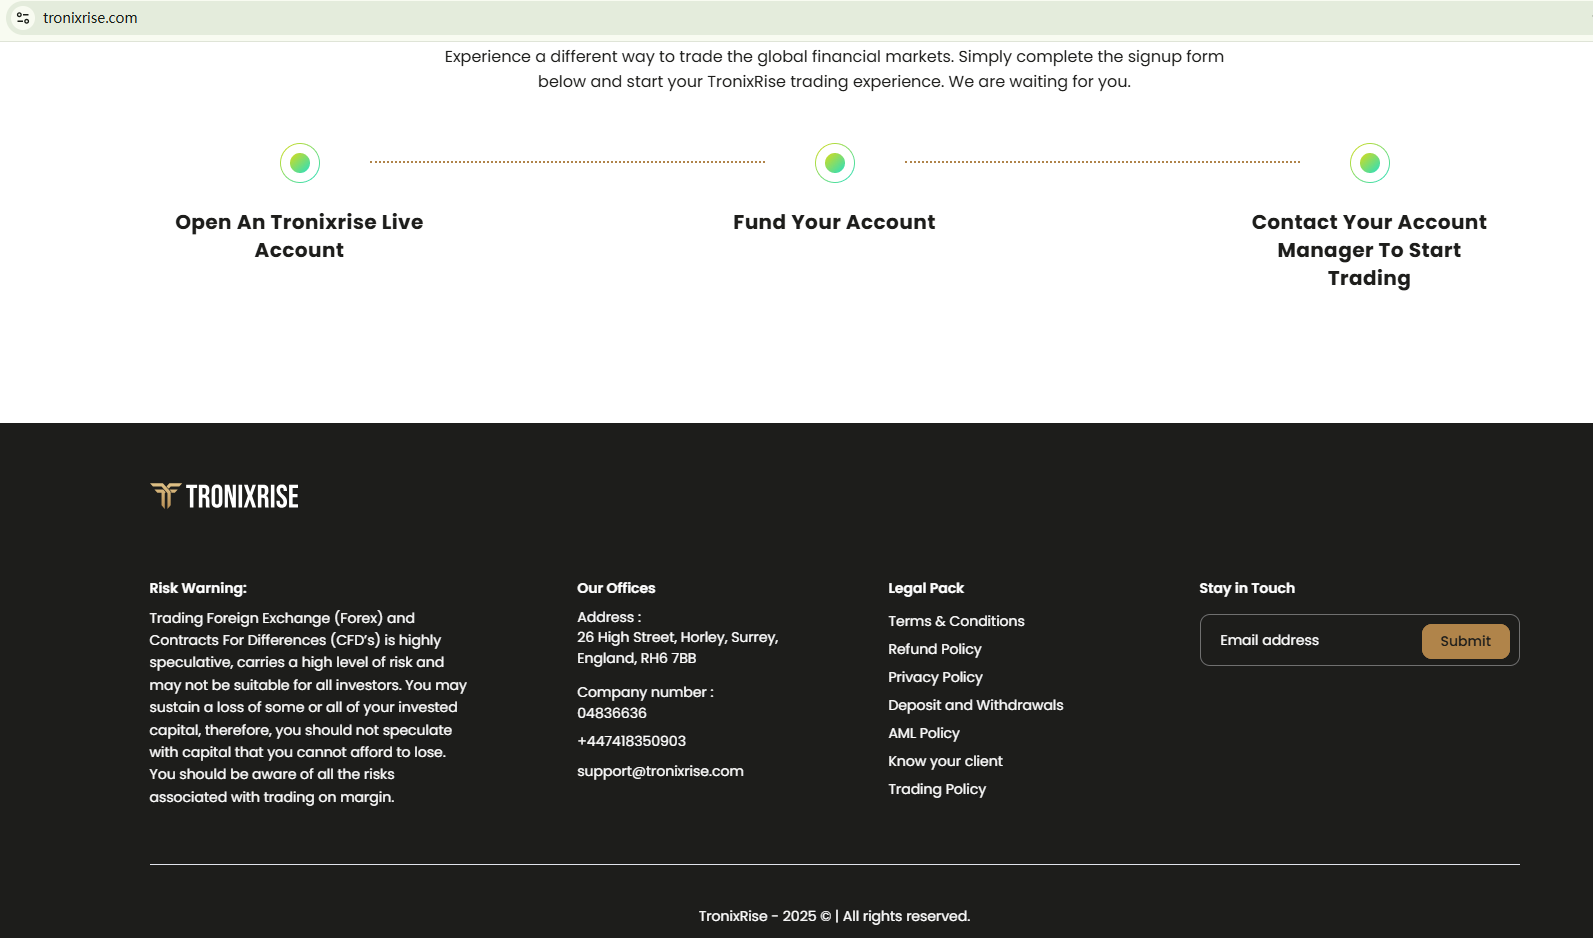The height and width of the screenshot is (938, 1593).
Task: Click the phone number +447418350903
Action: click(631, 741)
